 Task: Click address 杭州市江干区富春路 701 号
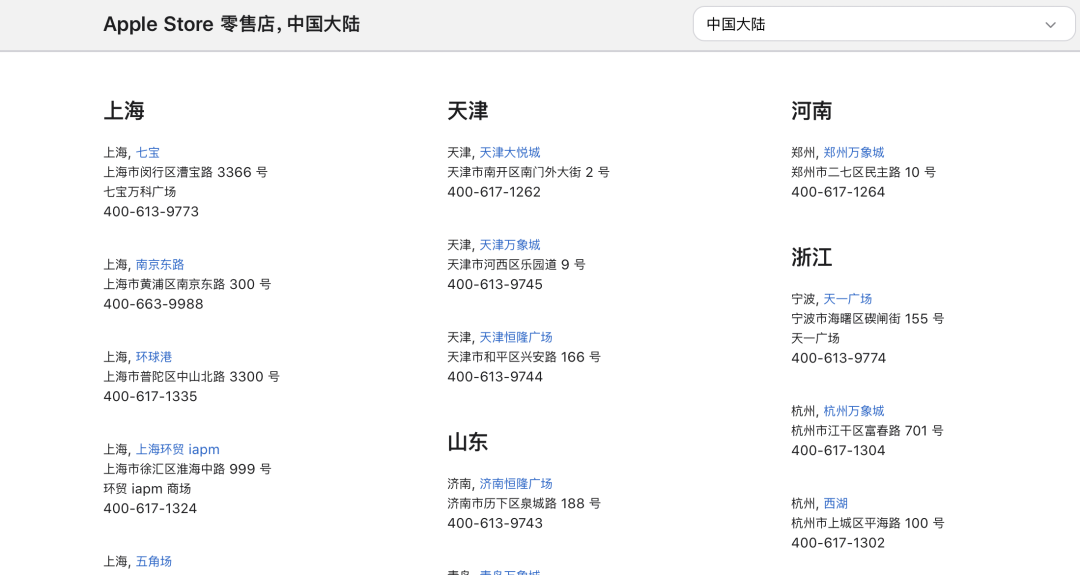pos(867,430)
